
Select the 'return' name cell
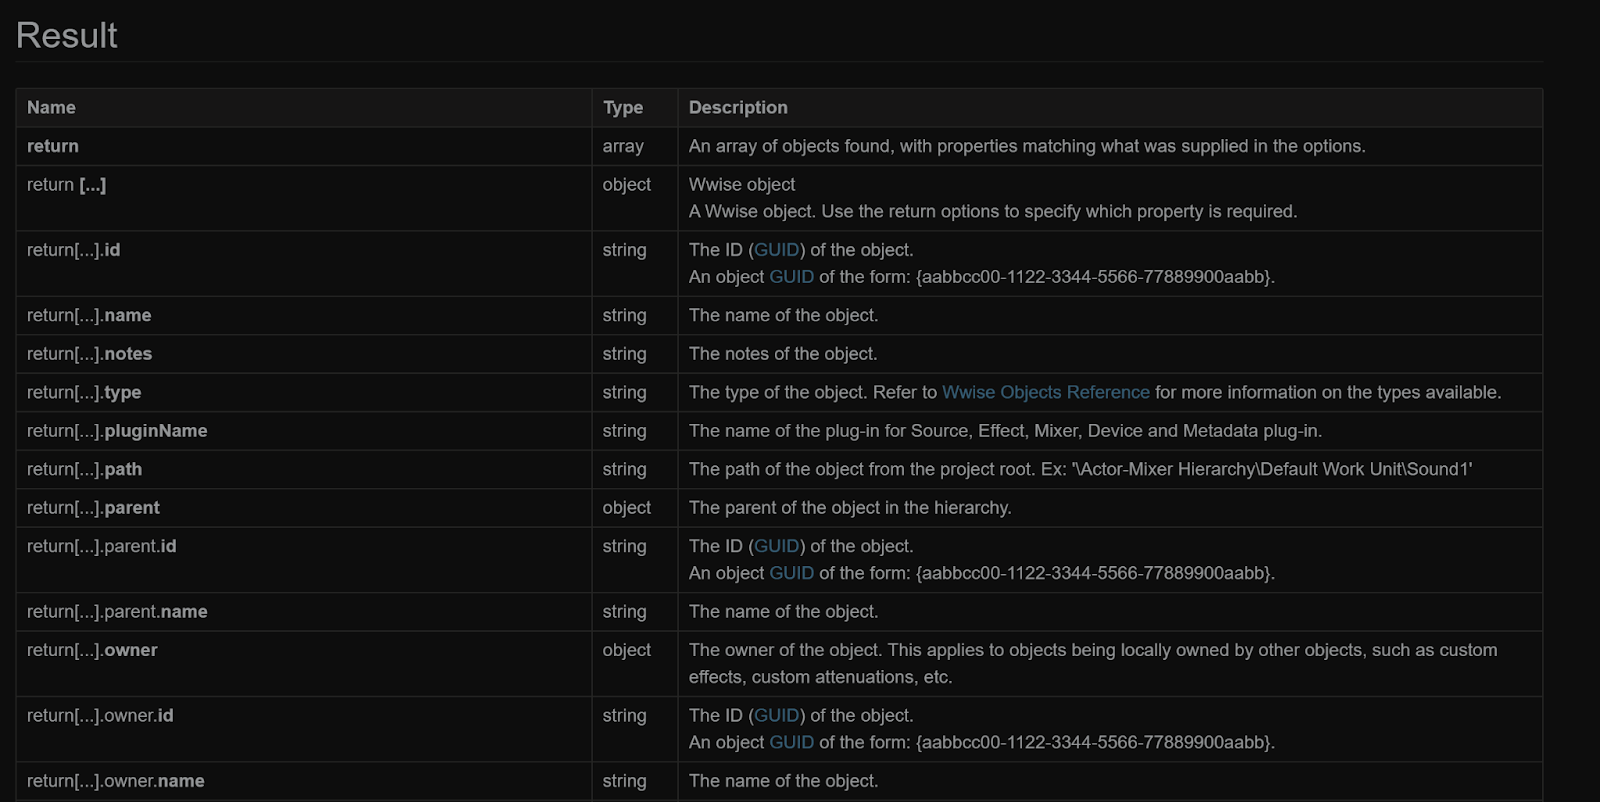[304, 146]
